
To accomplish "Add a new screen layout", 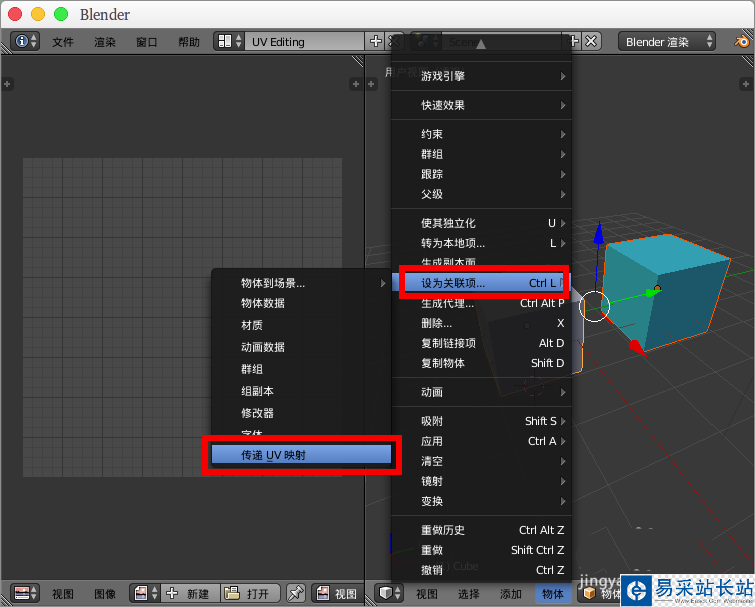I will click(x=376, y=41).
